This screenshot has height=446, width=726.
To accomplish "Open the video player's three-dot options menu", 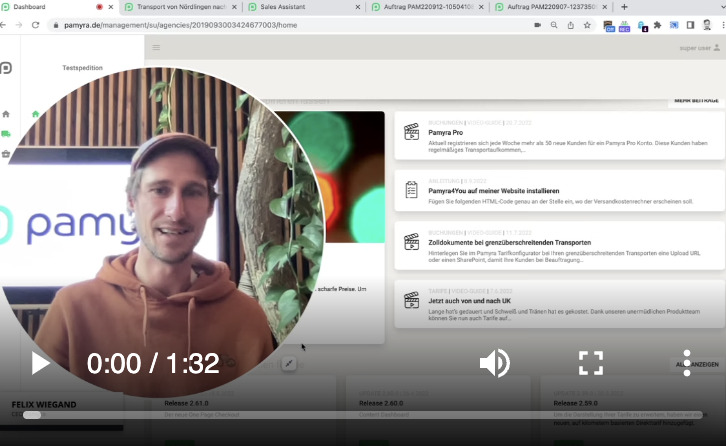I will pyautogui.click(x=687, y=363).
